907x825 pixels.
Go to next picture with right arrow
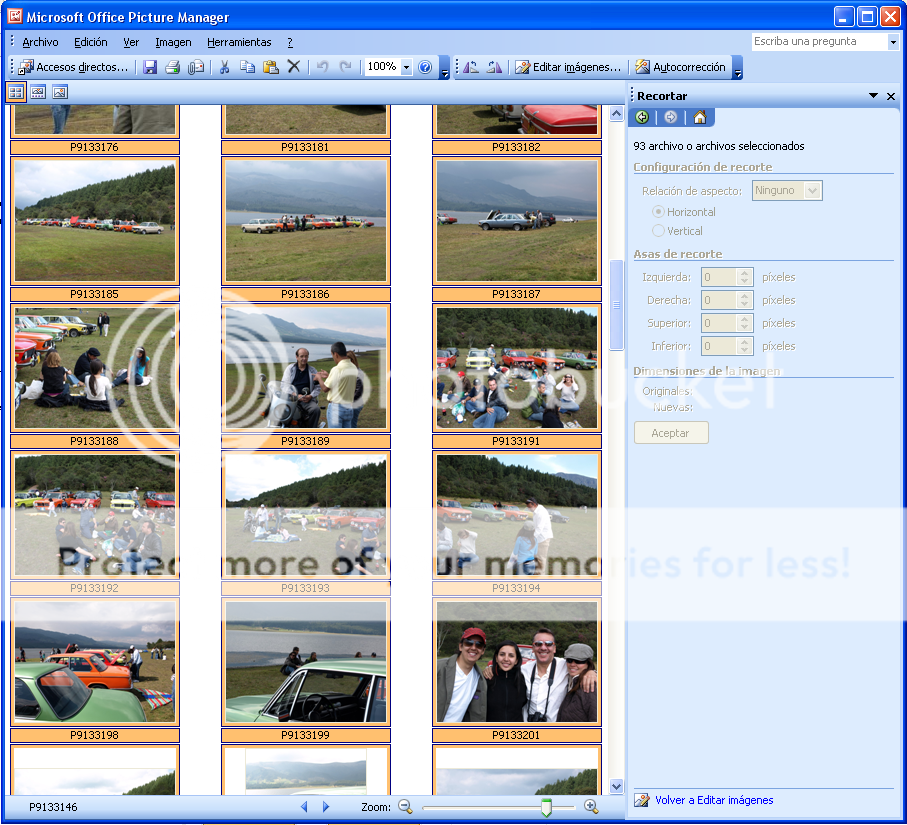pyautogui.click(x=326, y=806)
